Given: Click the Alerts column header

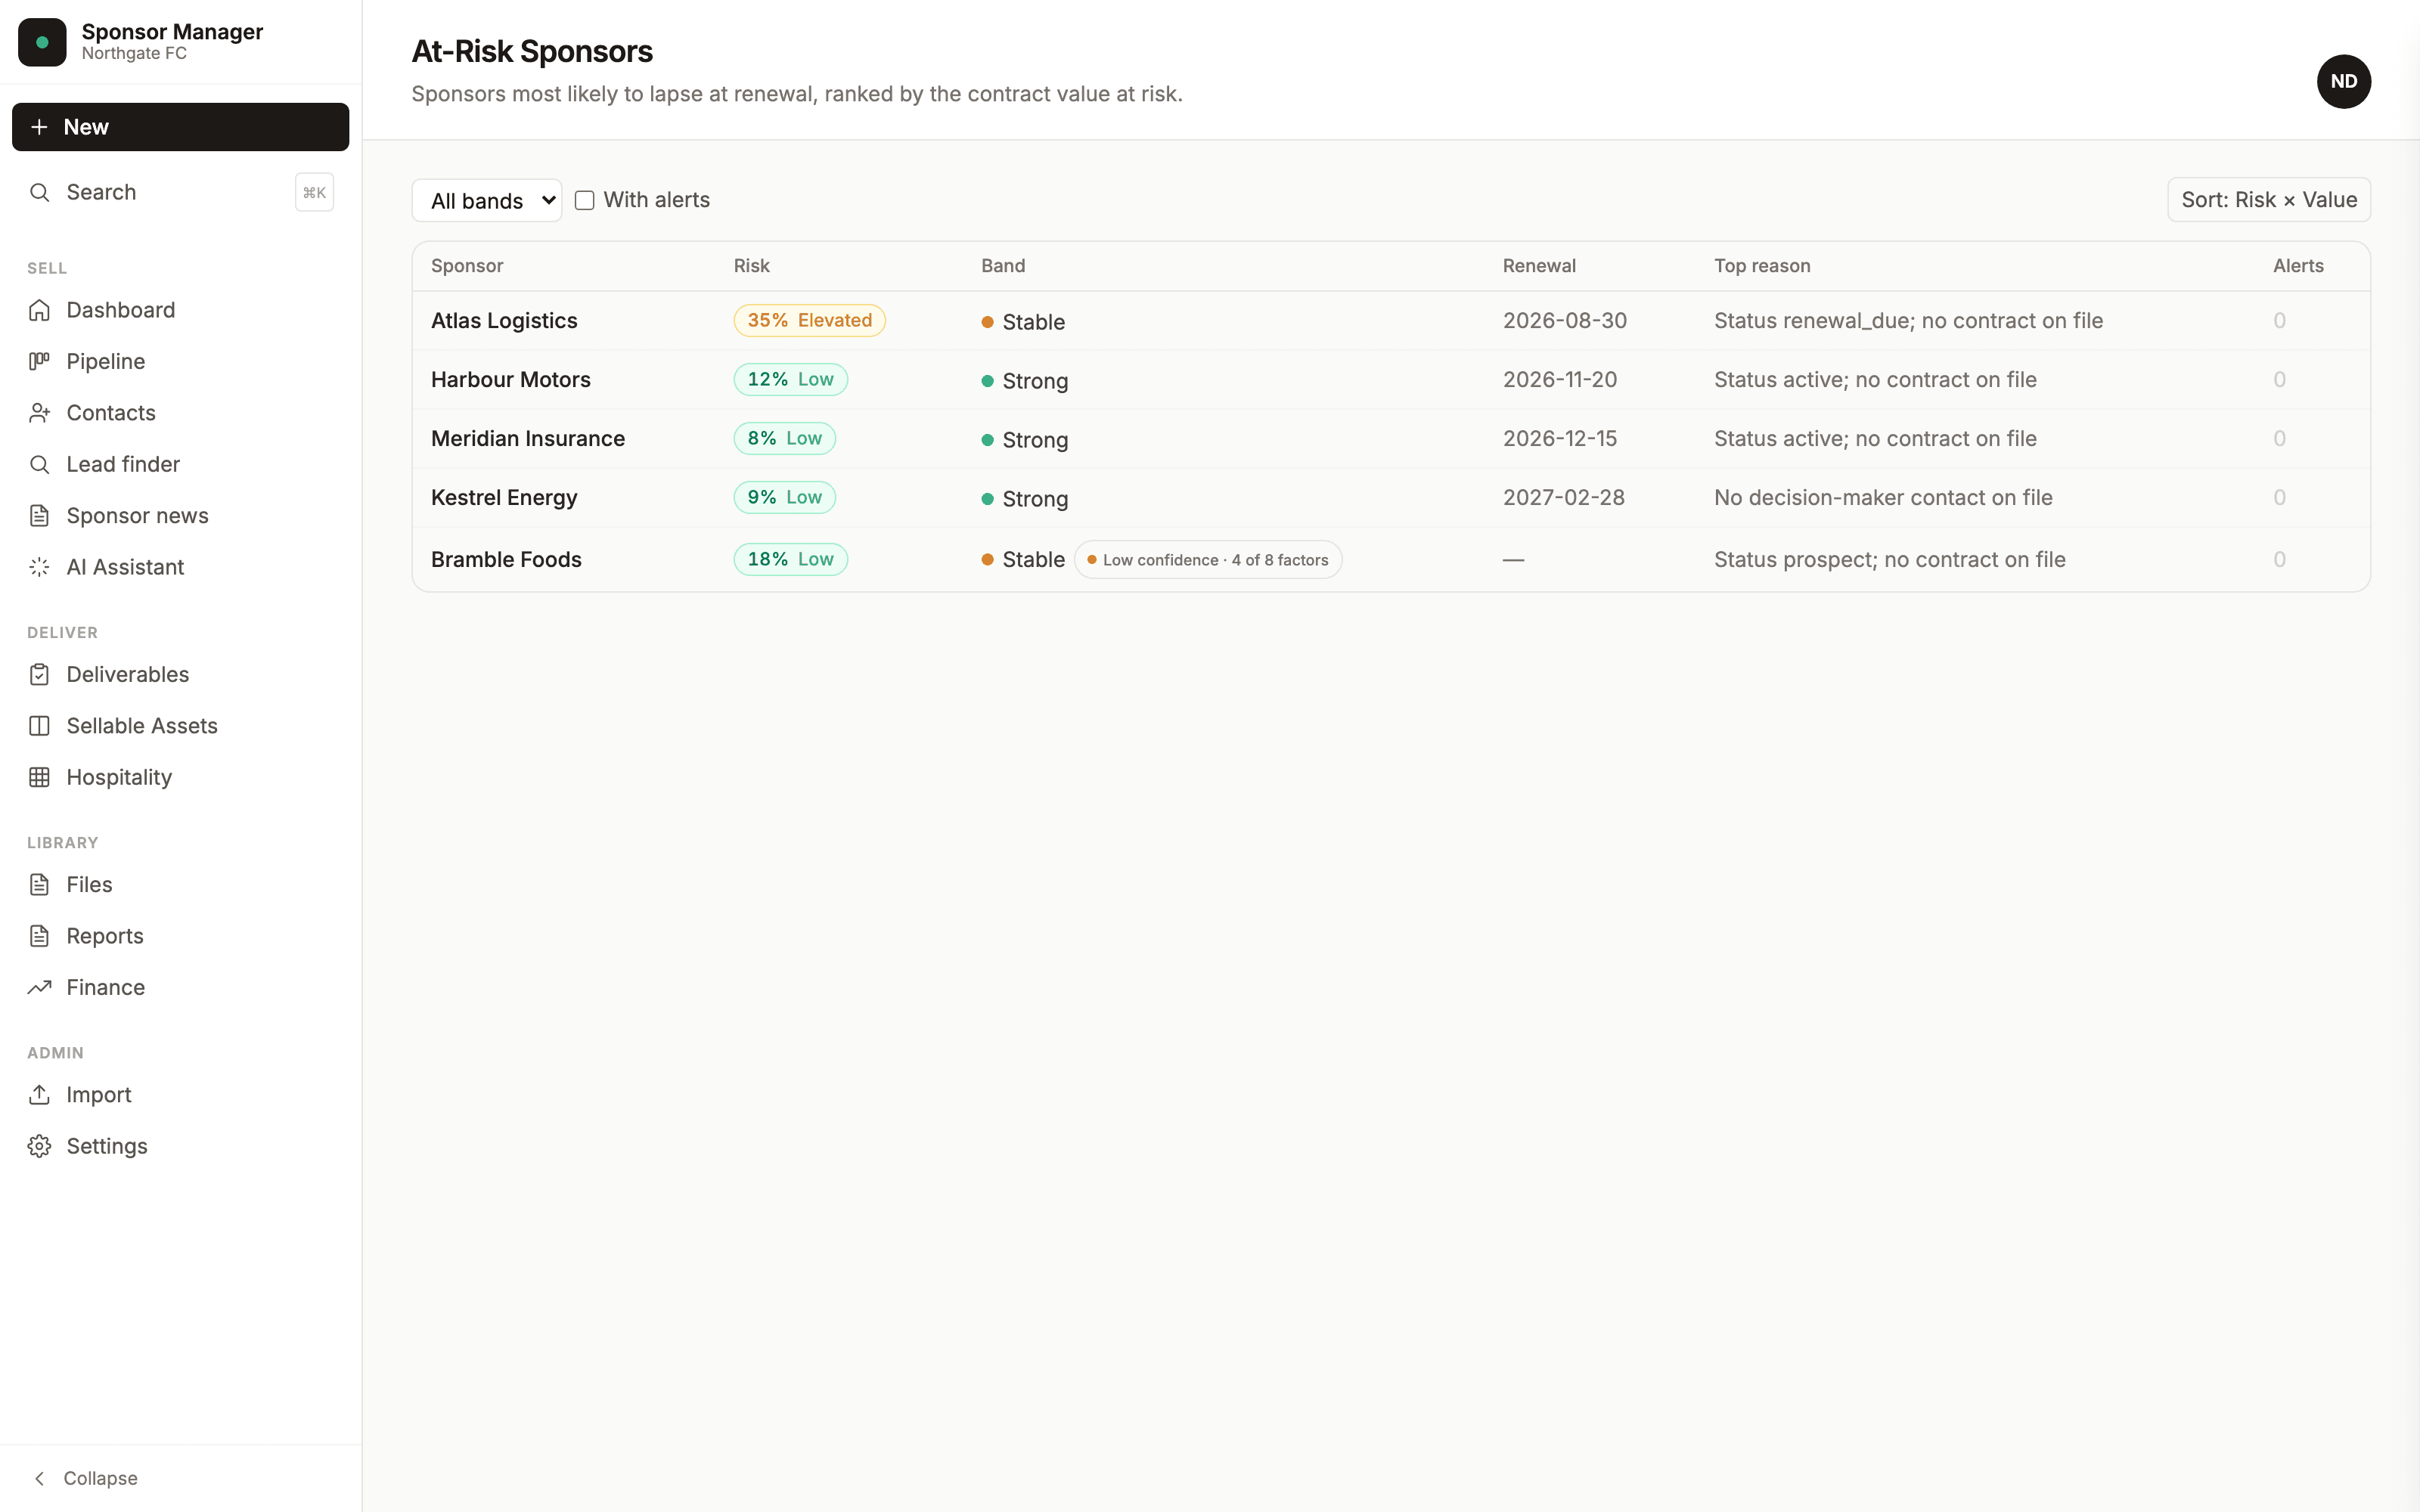Looking at the screenshot, I should (2298, 266).
